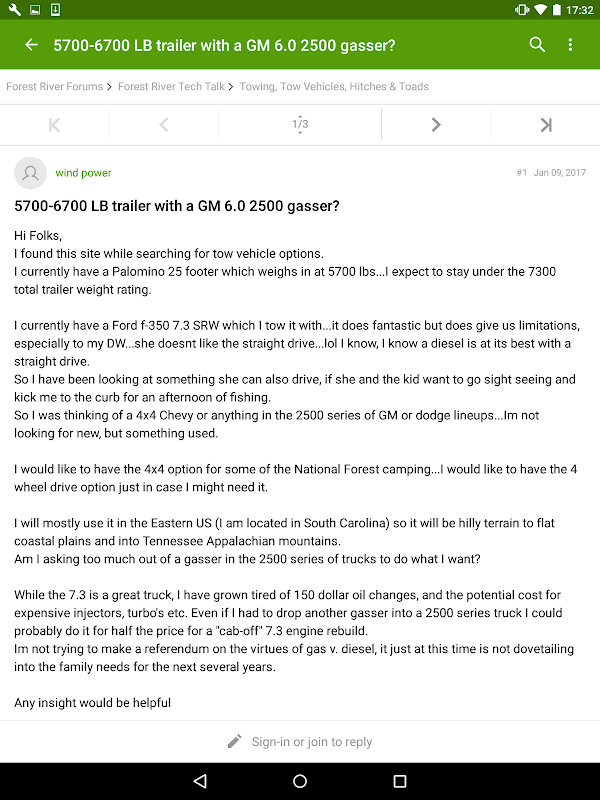This screenshot has width=600, height=800.
Task: Open Forest River Forums breadcrumb
Action: tap(55, 87)
